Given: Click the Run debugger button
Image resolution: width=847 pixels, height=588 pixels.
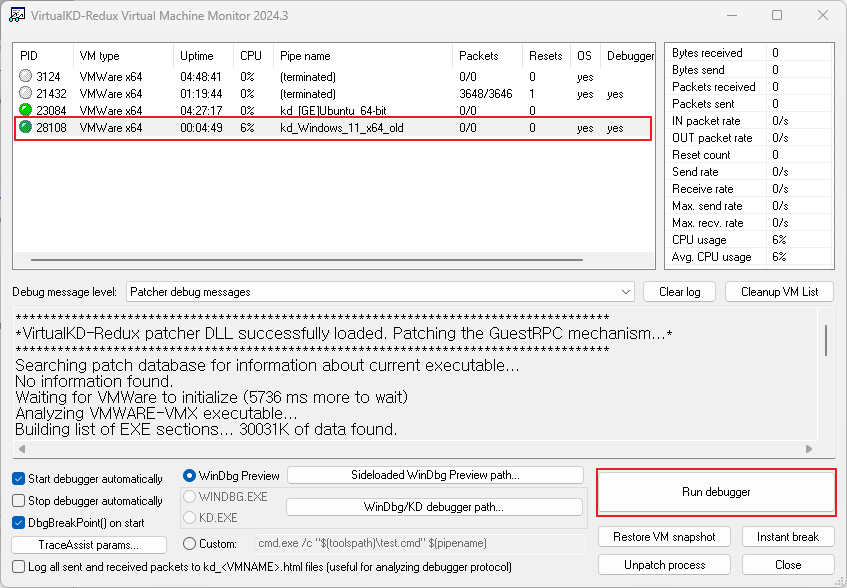Looking at the screenshot, I should 716,492.
